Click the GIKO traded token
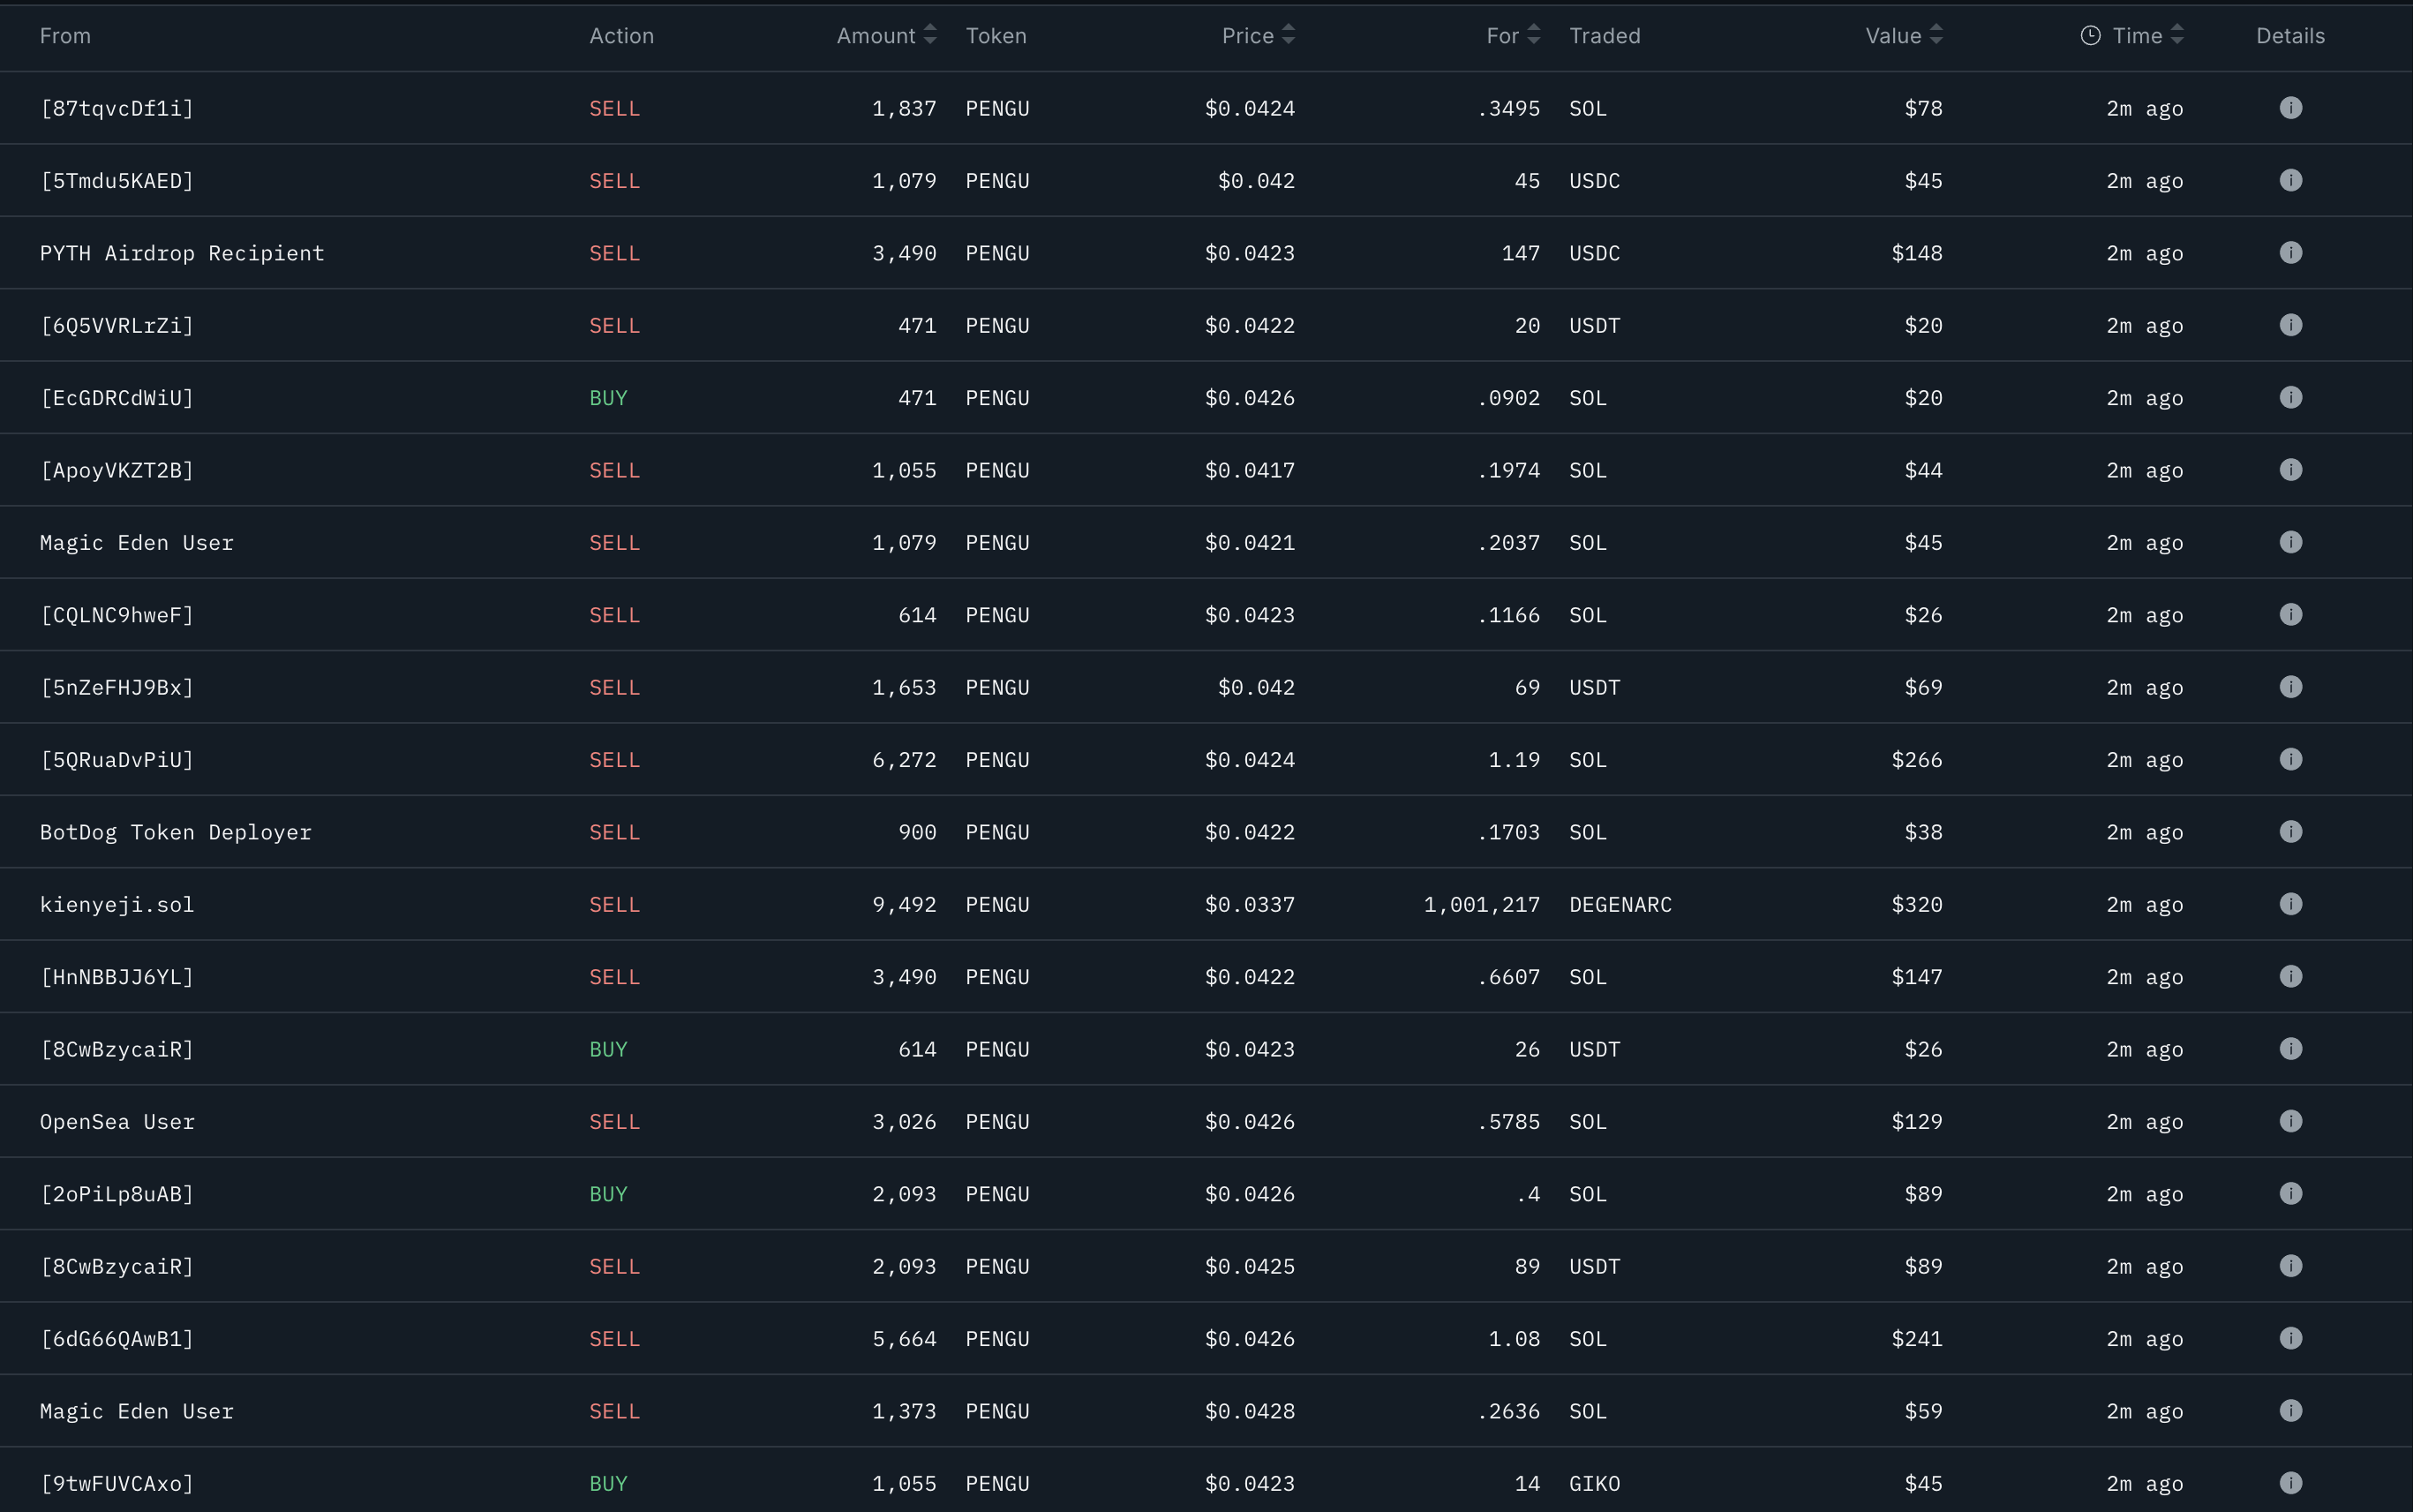The width and height of the screenshot is (2413, 1512). [1594, 1484]
